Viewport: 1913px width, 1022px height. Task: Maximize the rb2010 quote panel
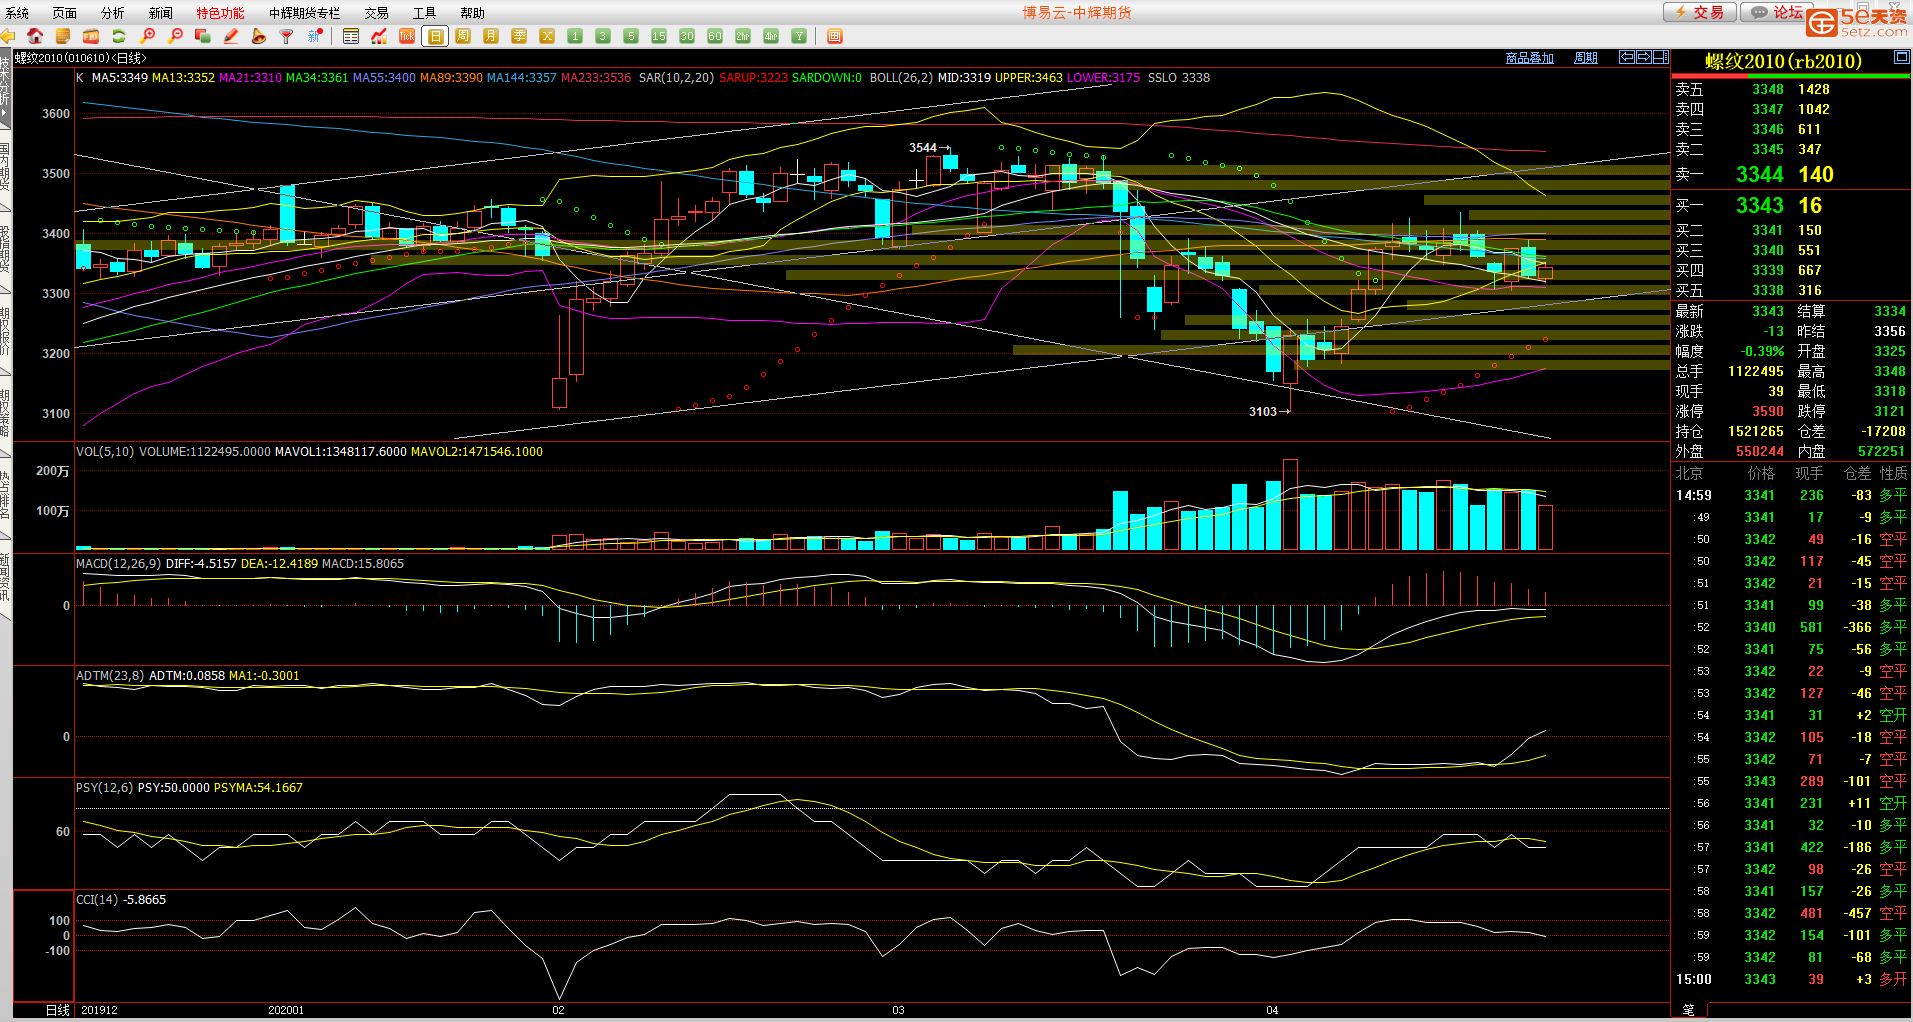point(1901,58)
